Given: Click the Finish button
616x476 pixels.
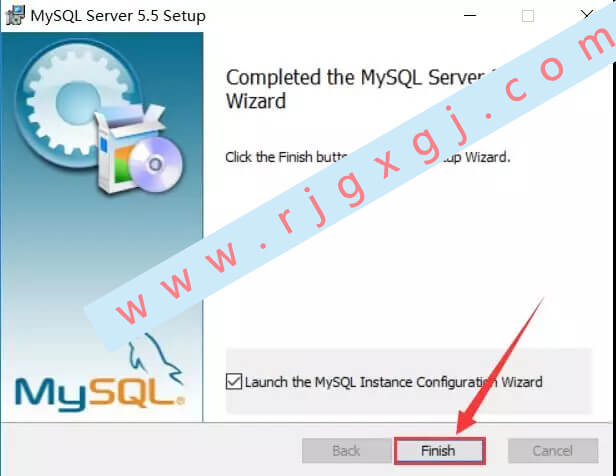Looking at the screenshot, I should [x=440, y=451].
